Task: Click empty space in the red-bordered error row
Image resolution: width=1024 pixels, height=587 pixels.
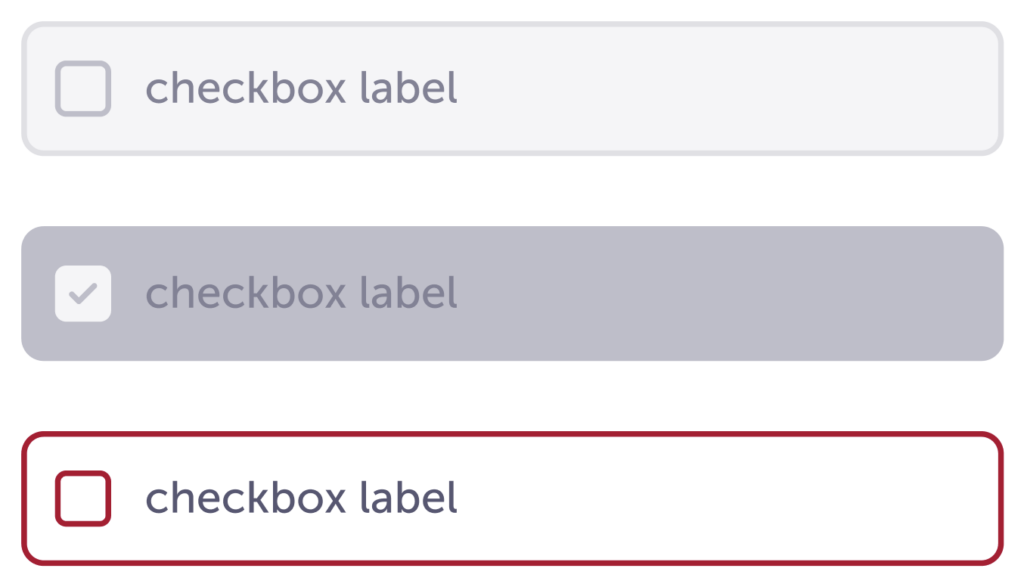Action: point(700,498)
